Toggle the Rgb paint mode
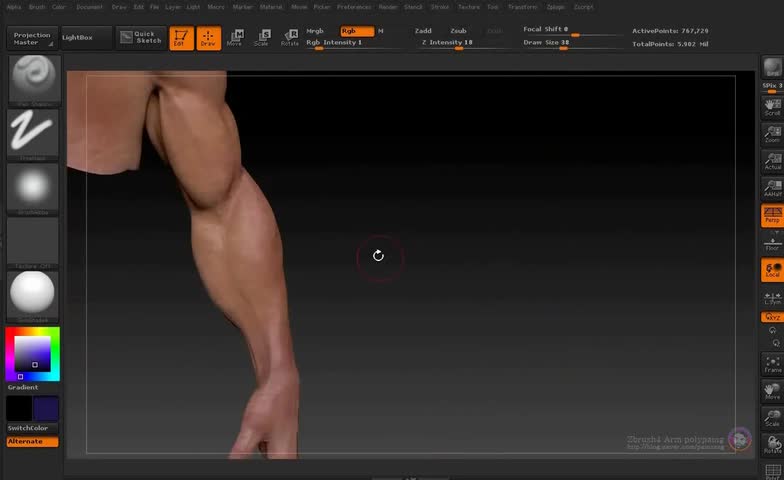Viewport: 784px width, 480px height. (x=357, y=31)
